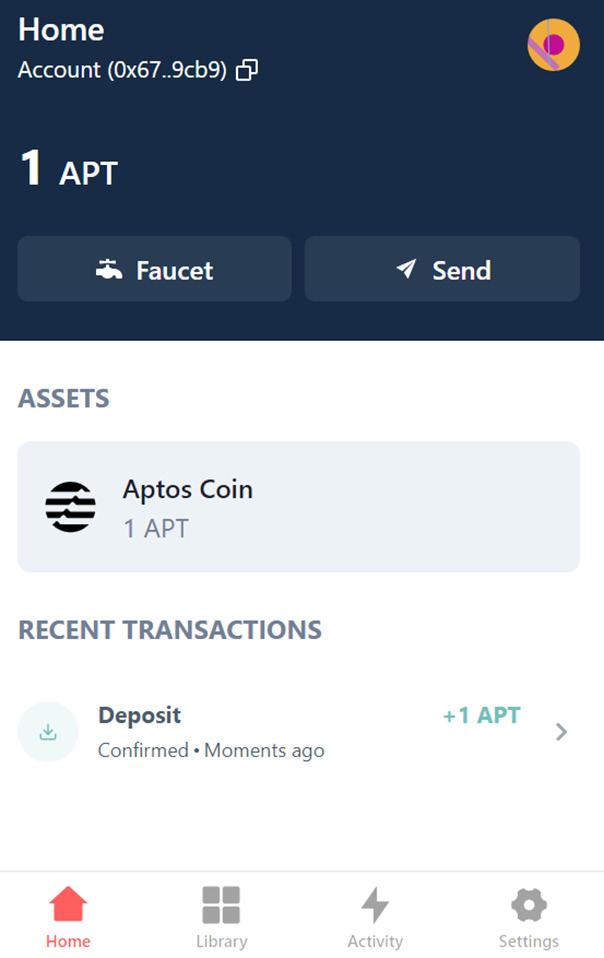Tap the Home house icon in the bottom bar
The height and width of the screenshot is (958, 604).
68,905
